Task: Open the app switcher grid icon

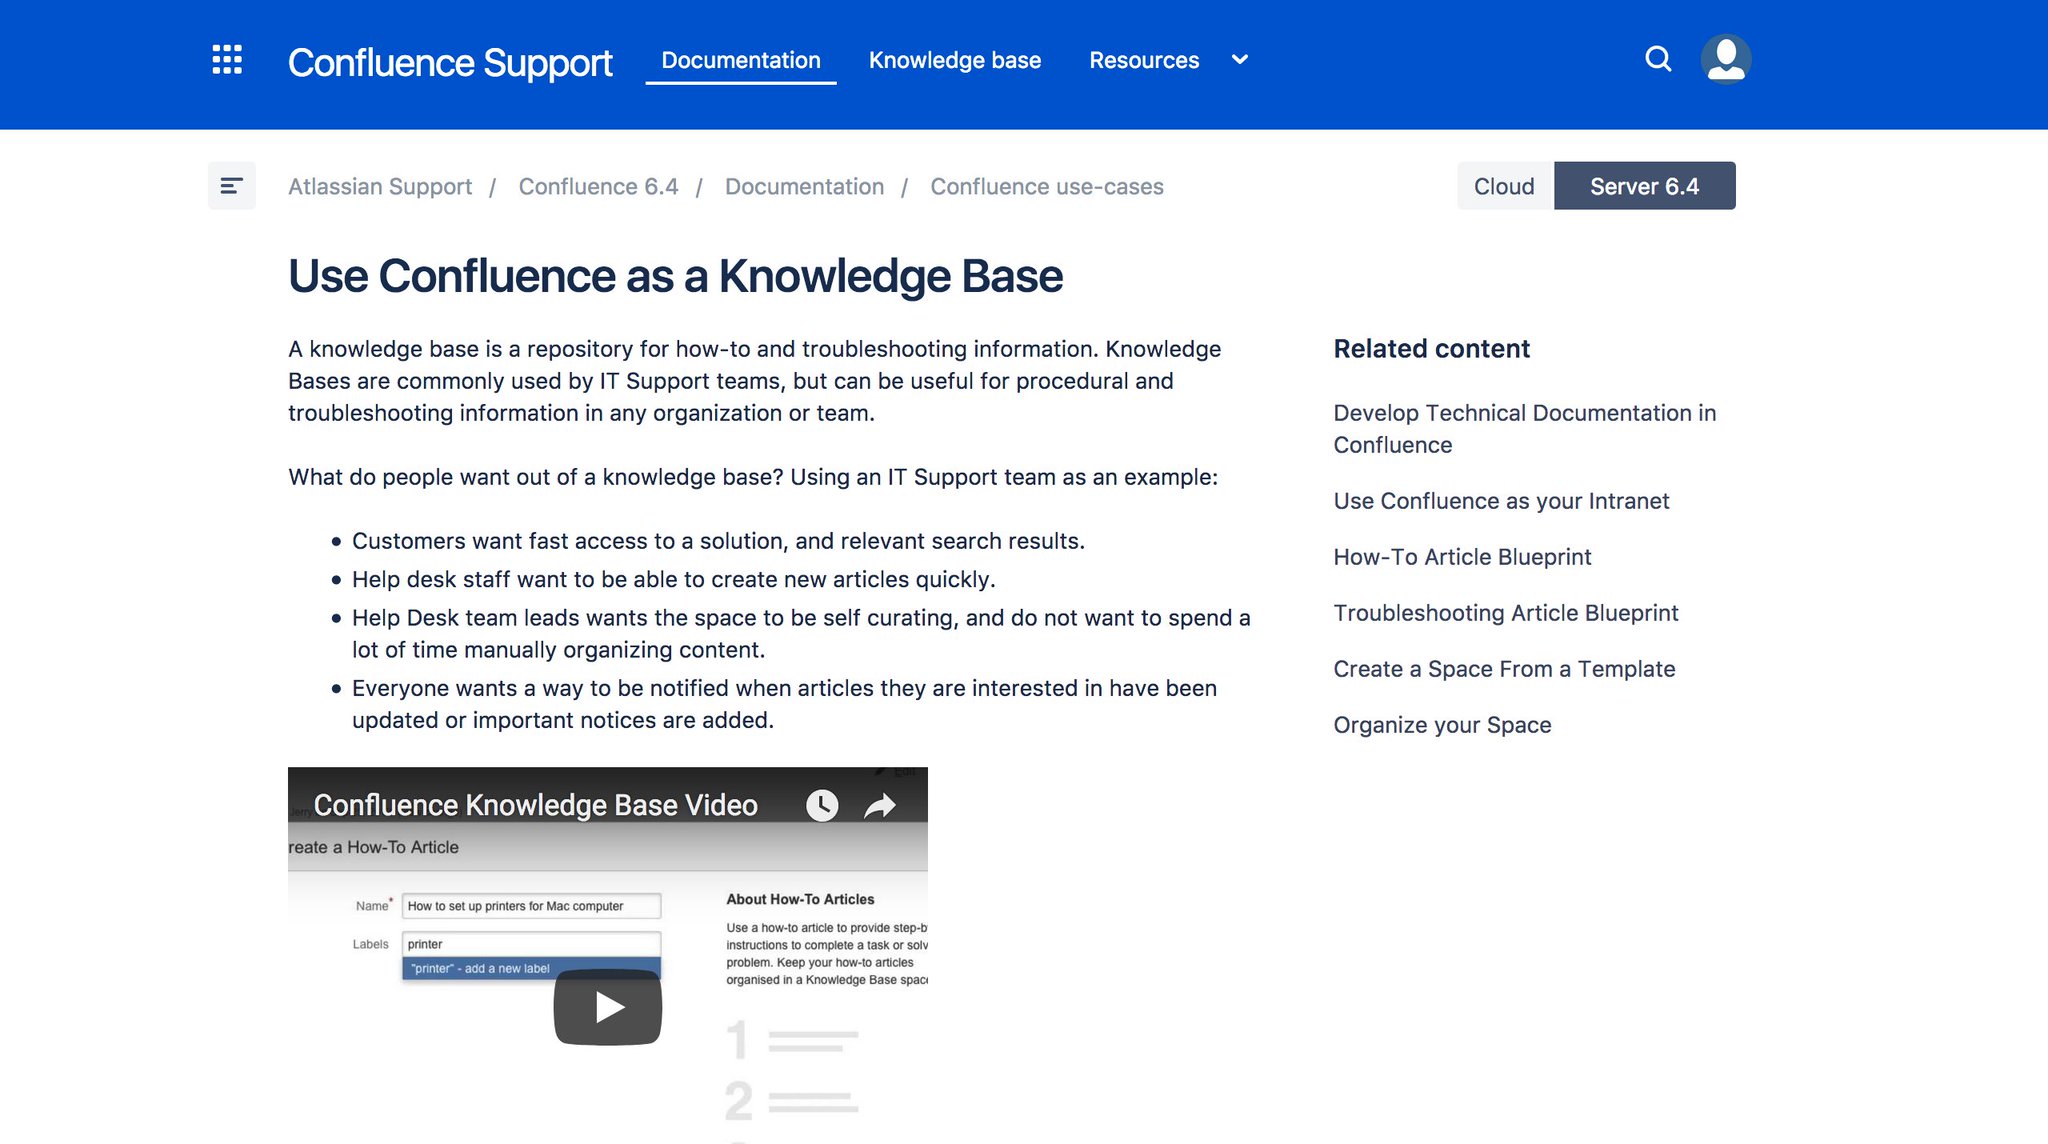Action: click(227, 60)
